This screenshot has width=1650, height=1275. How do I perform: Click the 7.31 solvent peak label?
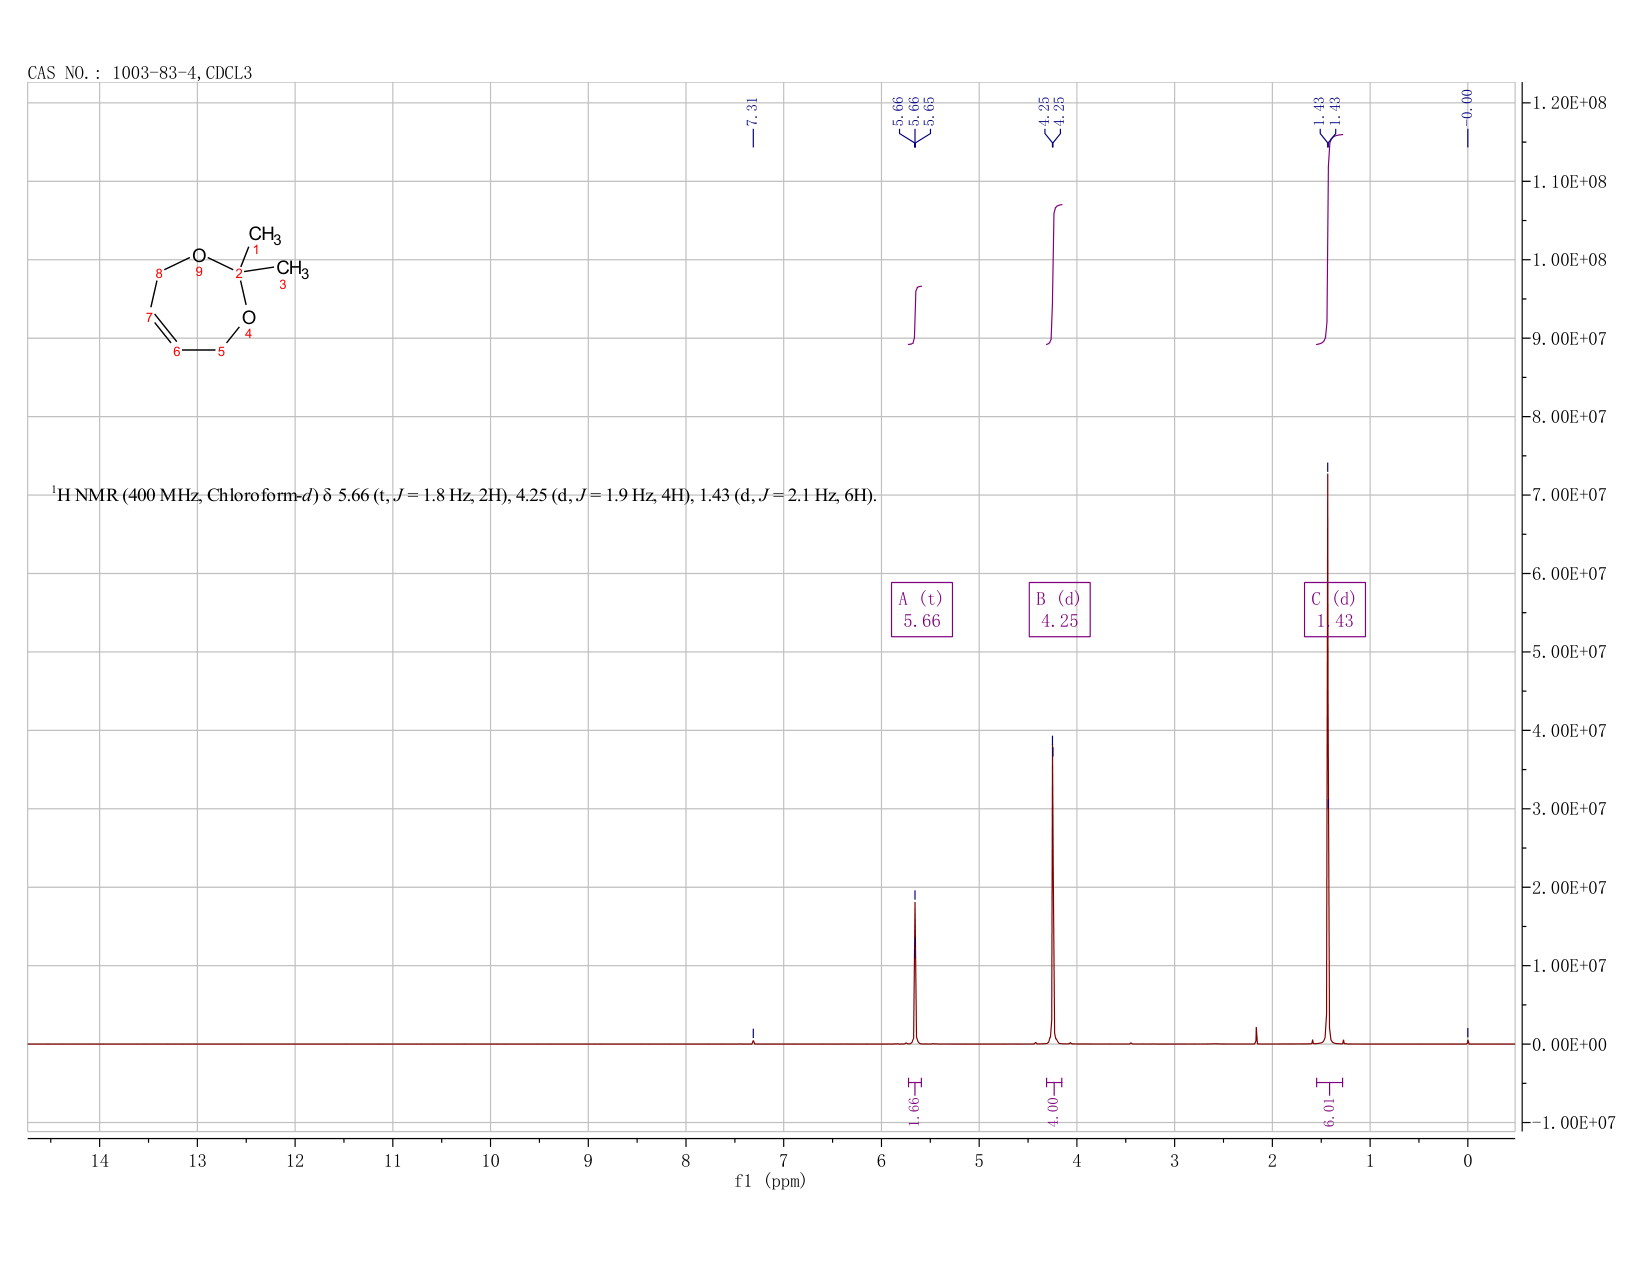click(753, 110)
